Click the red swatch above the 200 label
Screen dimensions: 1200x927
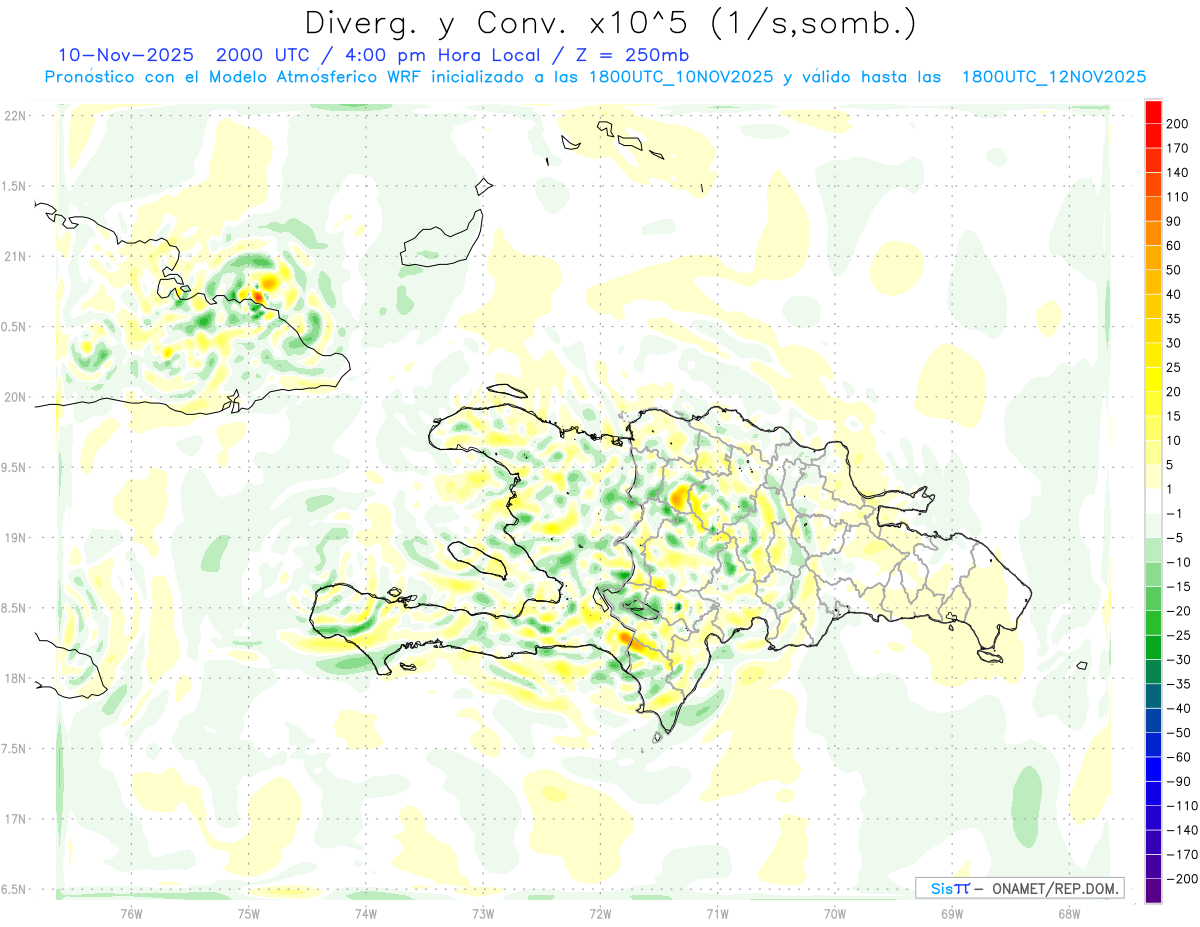coord(1153,112)
